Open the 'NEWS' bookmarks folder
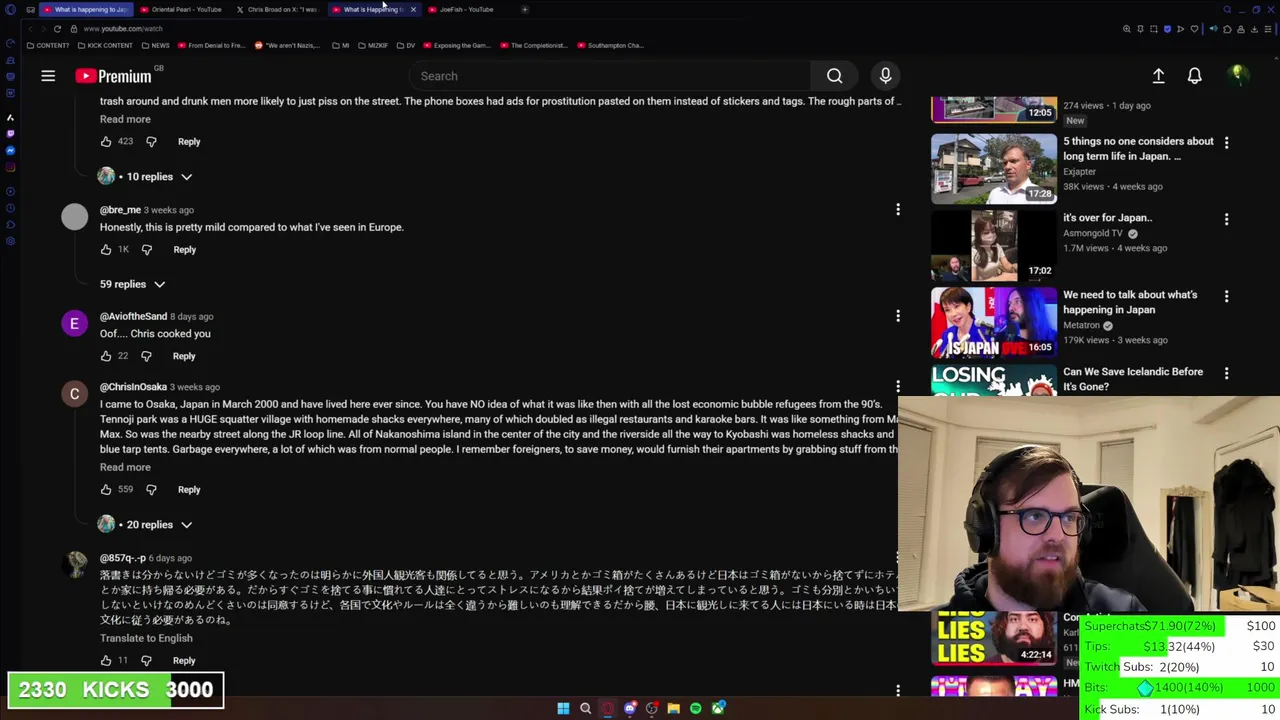 point(155,45)
